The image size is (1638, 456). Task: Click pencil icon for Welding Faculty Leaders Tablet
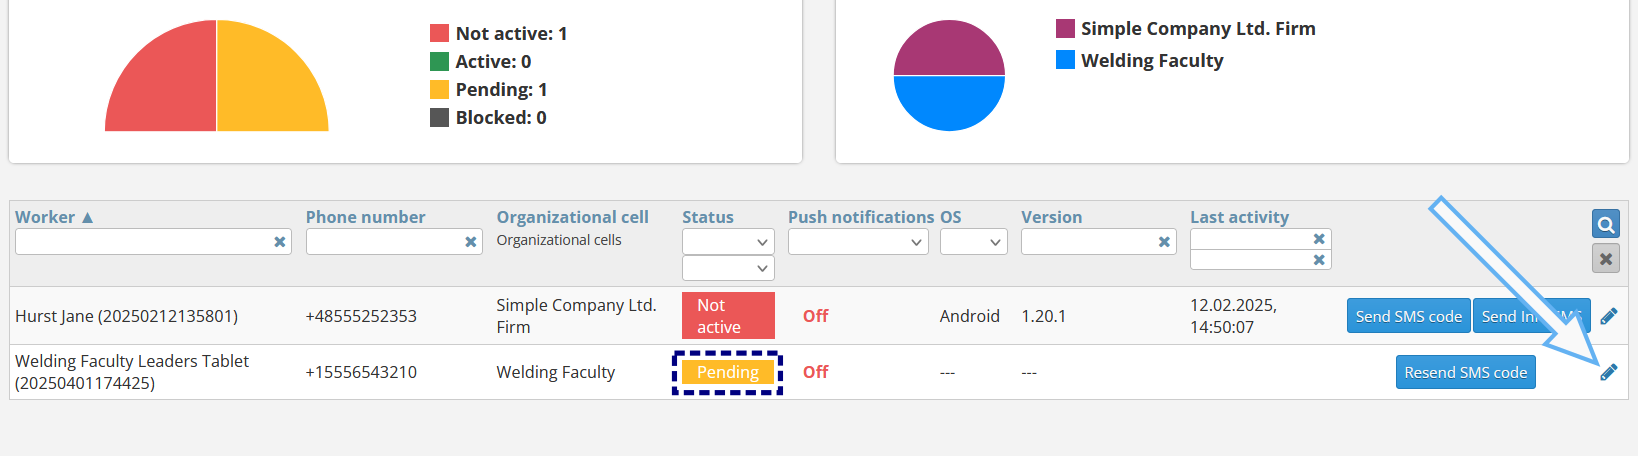pos(1608,372)
